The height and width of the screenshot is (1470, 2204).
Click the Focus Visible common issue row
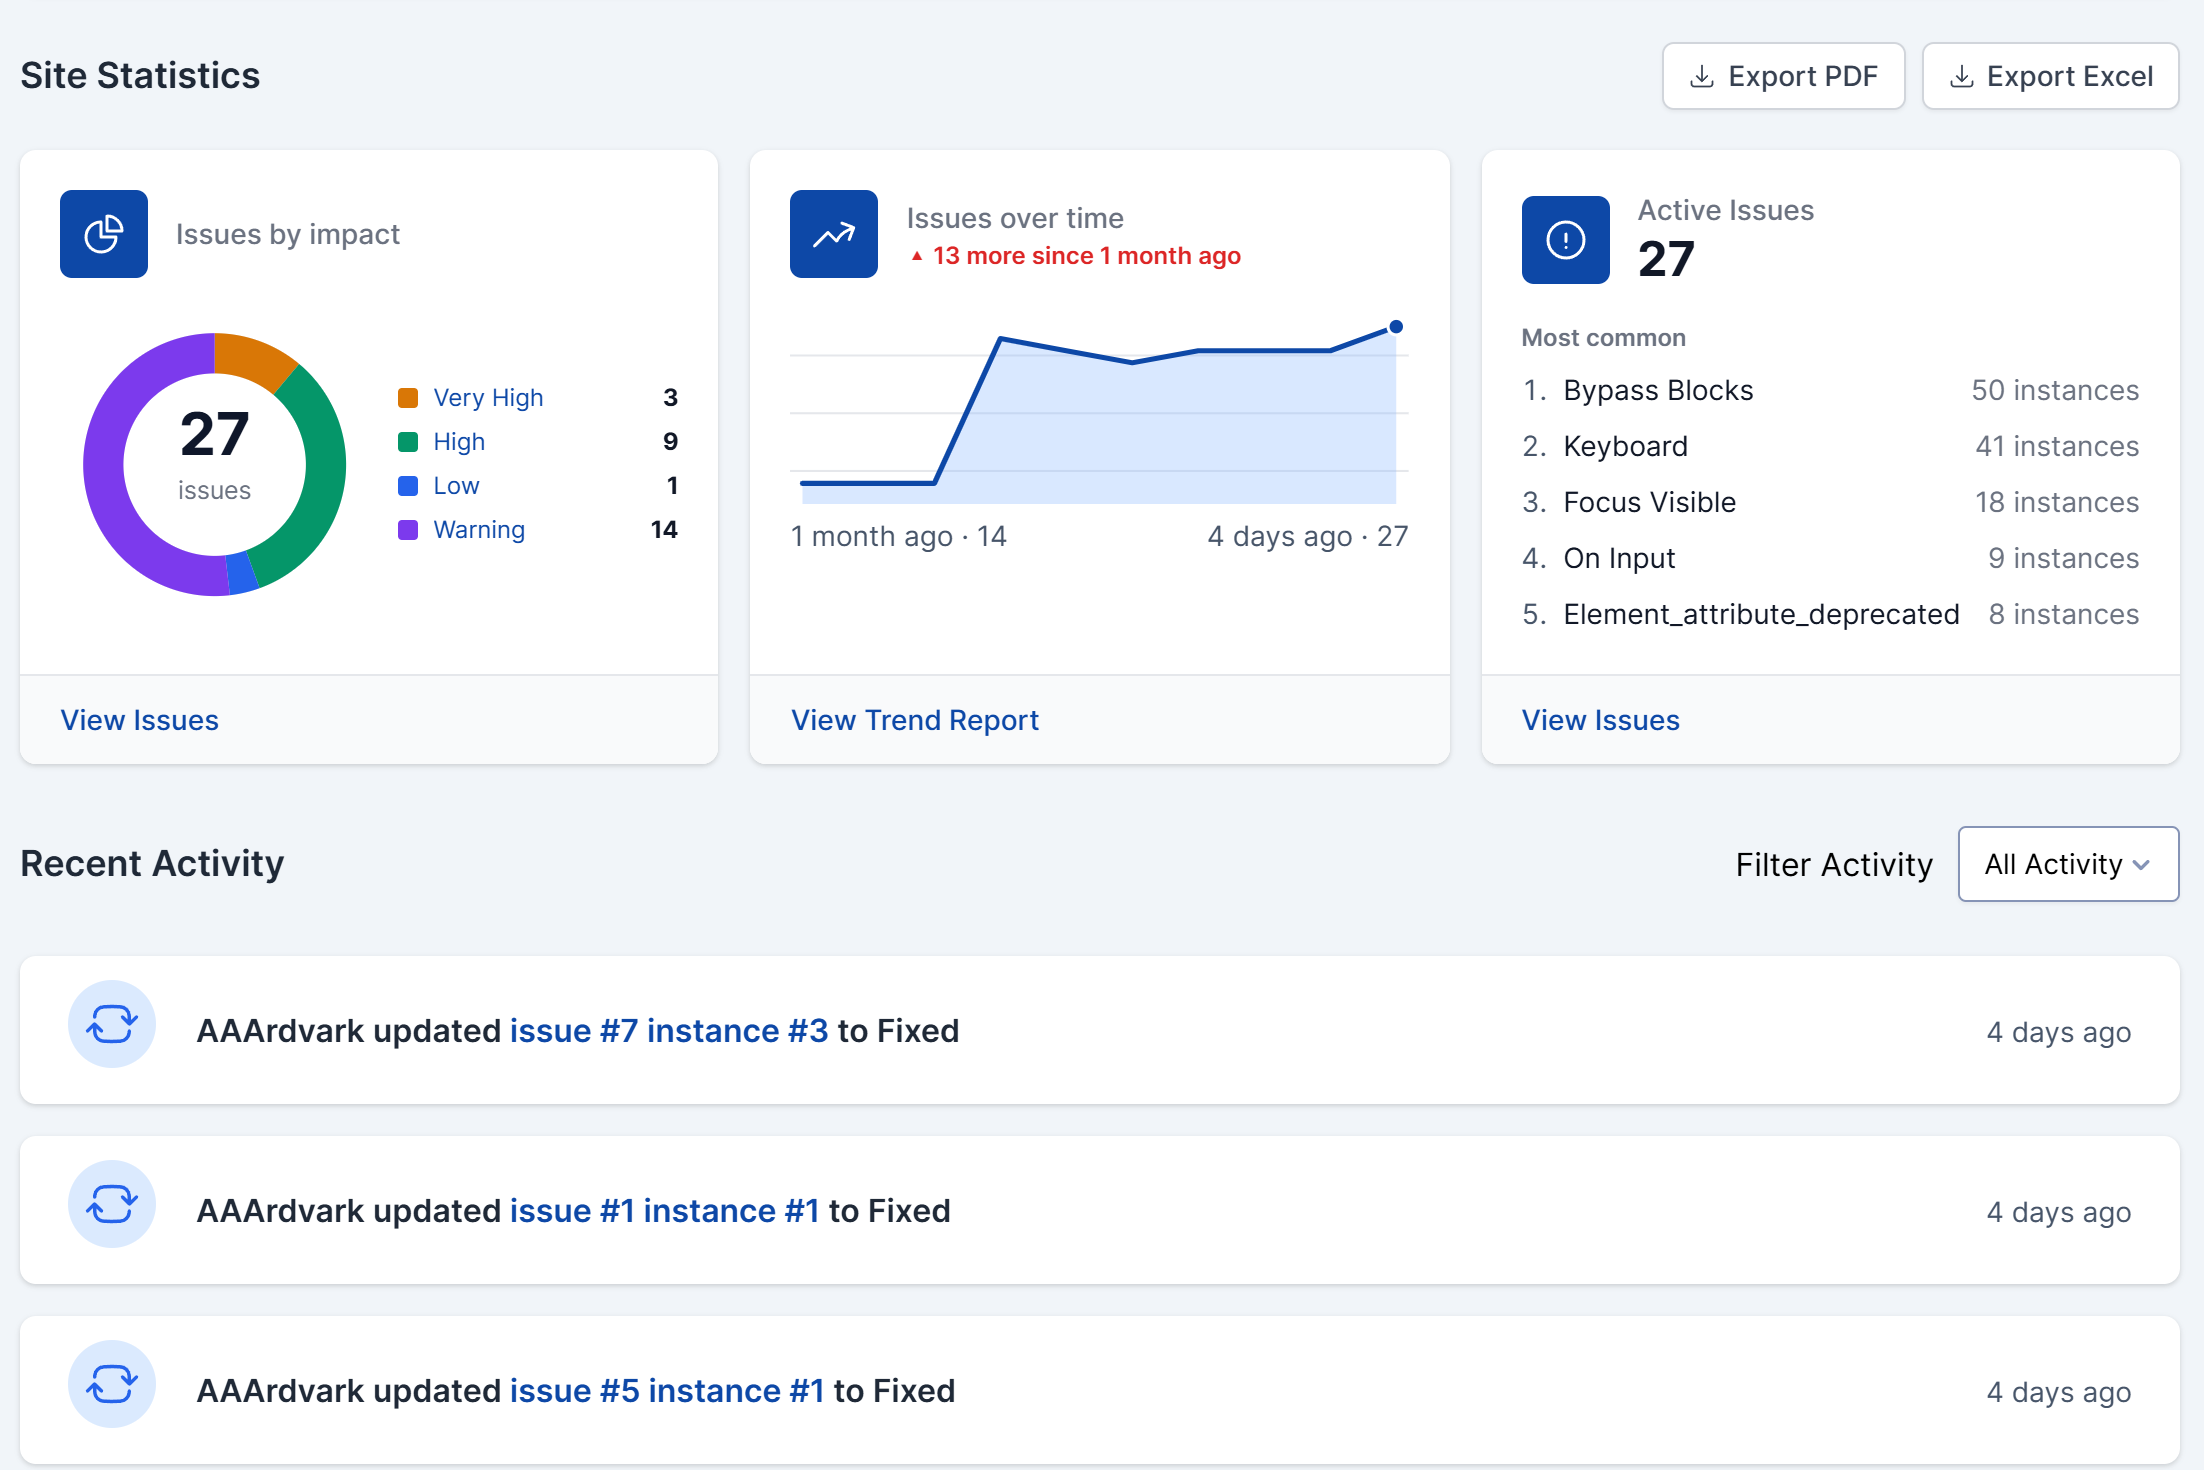pyautogui.click(x=1830, y=502)
